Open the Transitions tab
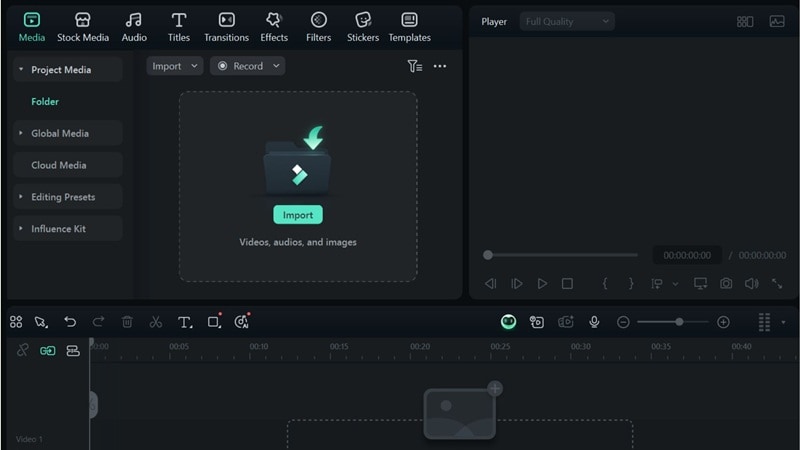The width and height of the screenshot is (800, 450). (227, 28)
